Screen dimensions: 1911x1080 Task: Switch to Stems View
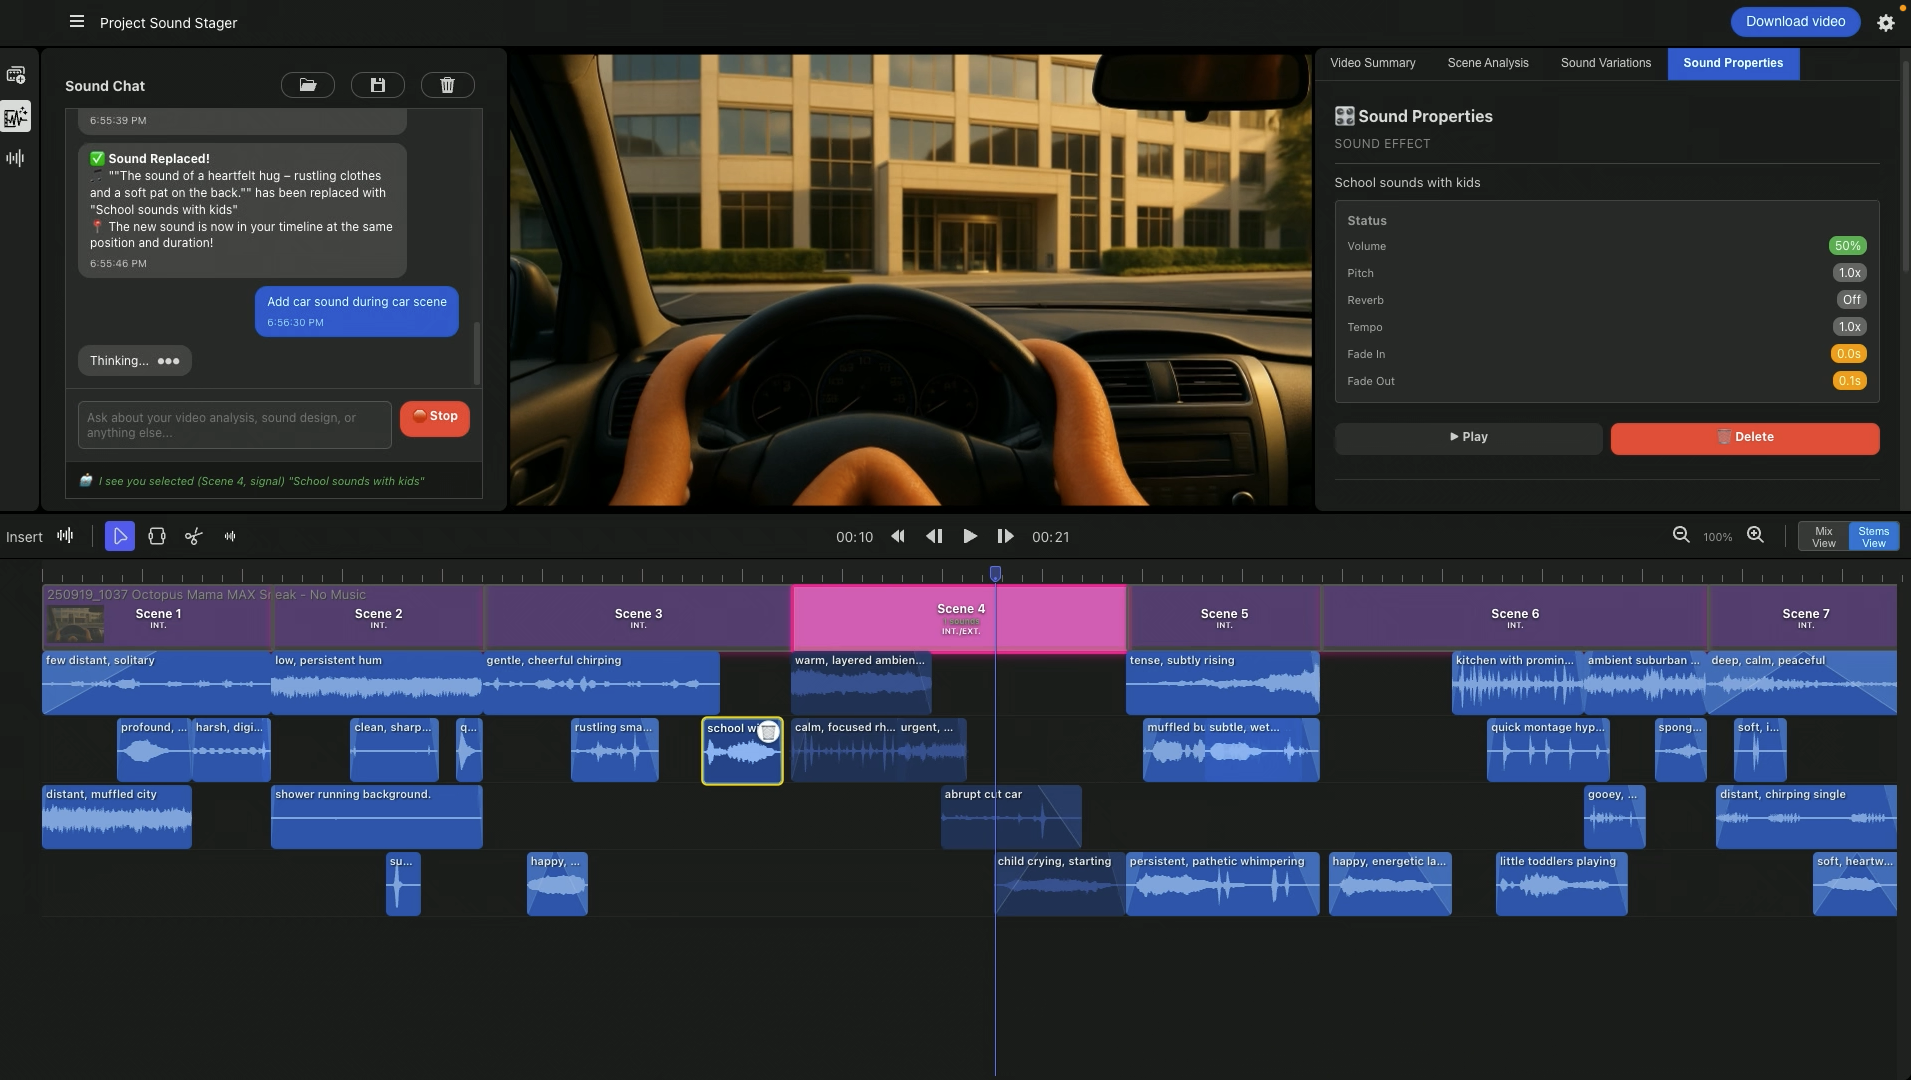1873,537
